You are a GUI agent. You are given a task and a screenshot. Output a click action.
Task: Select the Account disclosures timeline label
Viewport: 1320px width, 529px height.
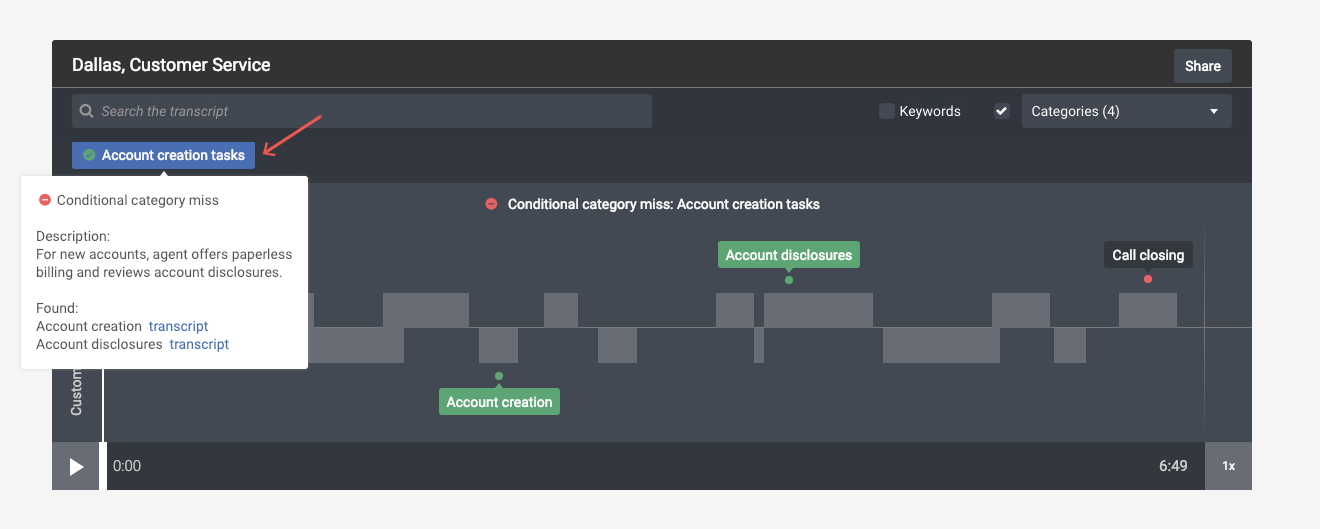(x=788, y=255)
